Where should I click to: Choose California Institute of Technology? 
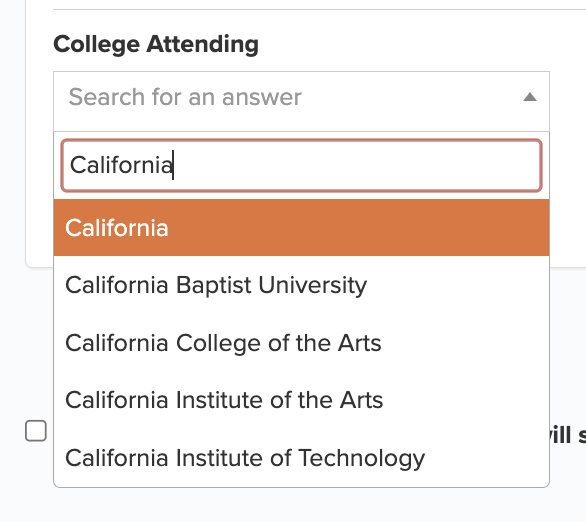pyautogui.click(x=301, y=458)
